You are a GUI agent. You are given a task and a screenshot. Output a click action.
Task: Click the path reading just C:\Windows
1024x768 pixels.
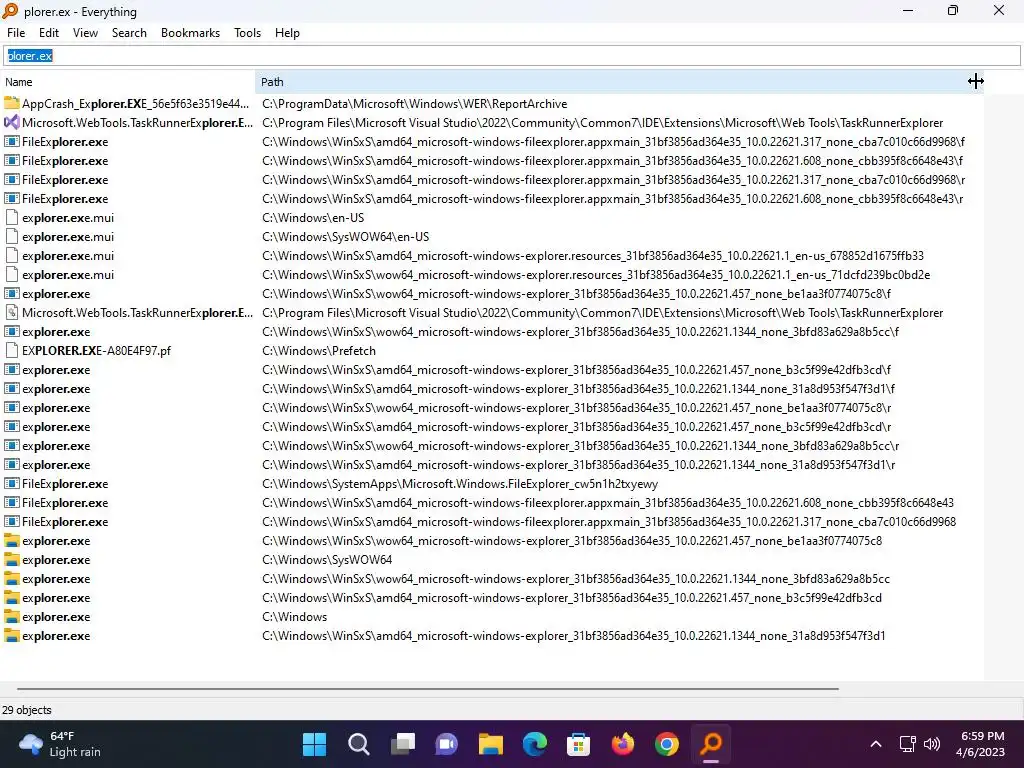295,616
